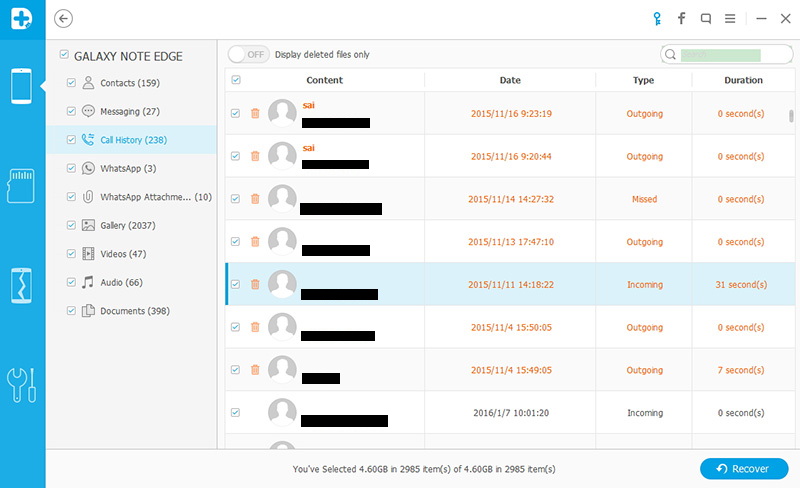Select the date 2015/11/13 17:47:10
Image resolution: width=800 pixels, height=488 pixels.
click(x=511, y=242)
